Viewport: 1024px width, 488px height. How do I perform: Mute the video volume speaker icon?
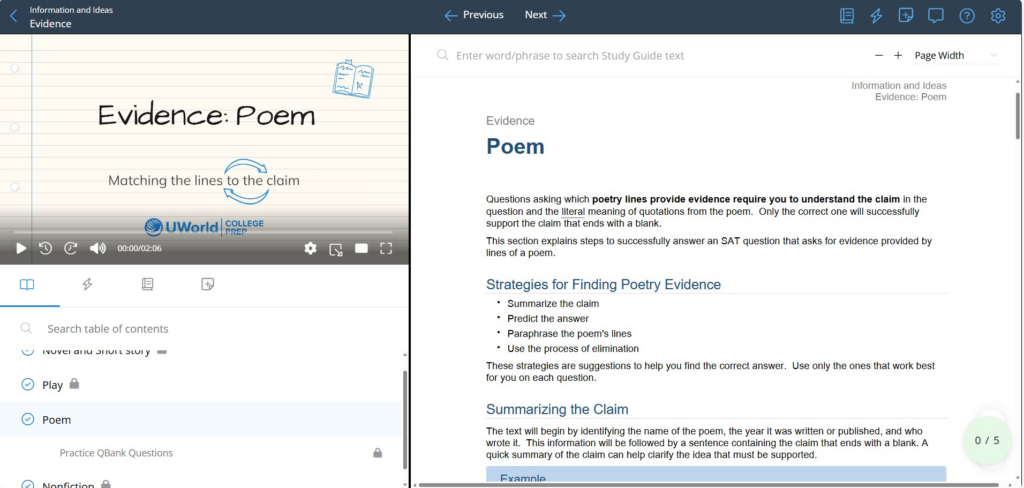tap(97, 248)
